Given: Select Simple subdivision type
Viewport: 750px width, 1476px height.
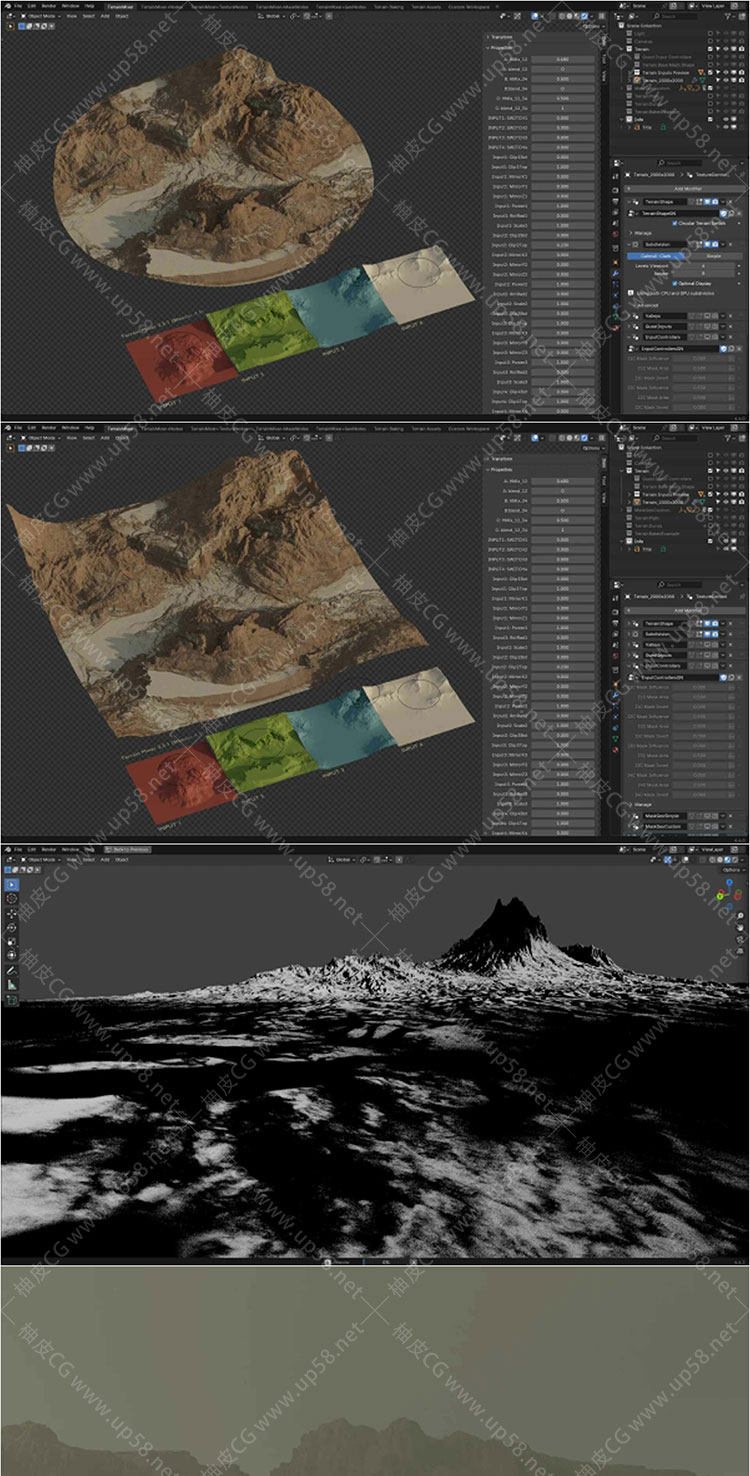Looking at the screenshot, I should pyautogui.click(x=714, y=256).
